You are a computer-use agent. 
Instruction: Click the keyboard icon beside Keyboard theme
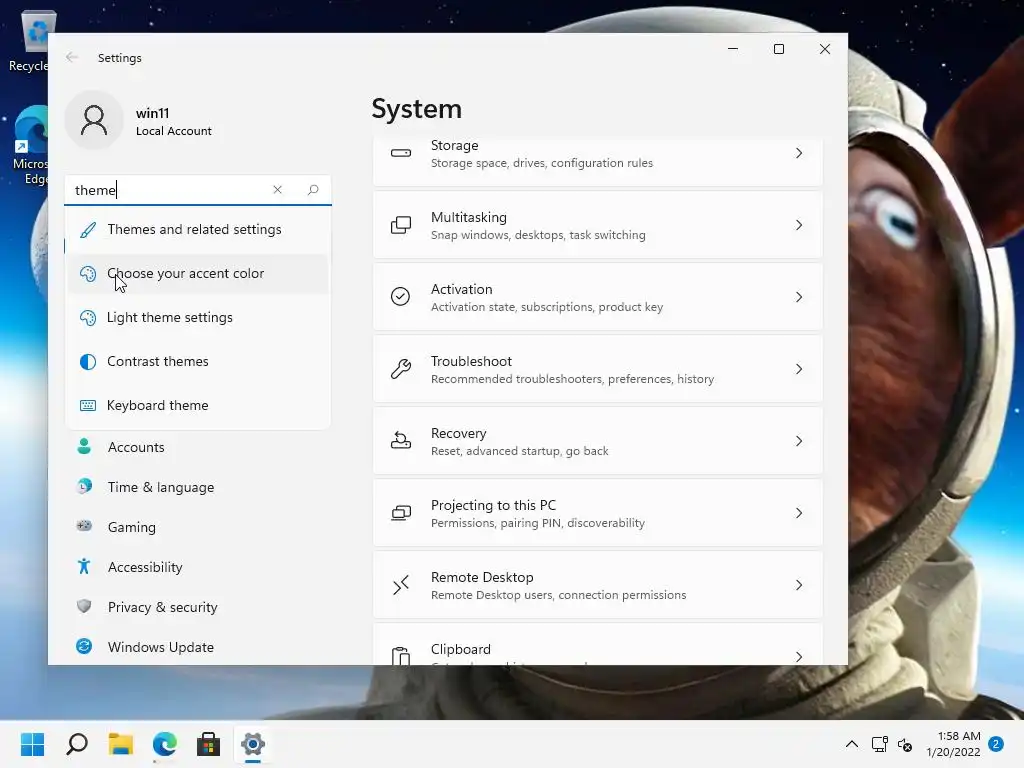(x=88, y=406)
